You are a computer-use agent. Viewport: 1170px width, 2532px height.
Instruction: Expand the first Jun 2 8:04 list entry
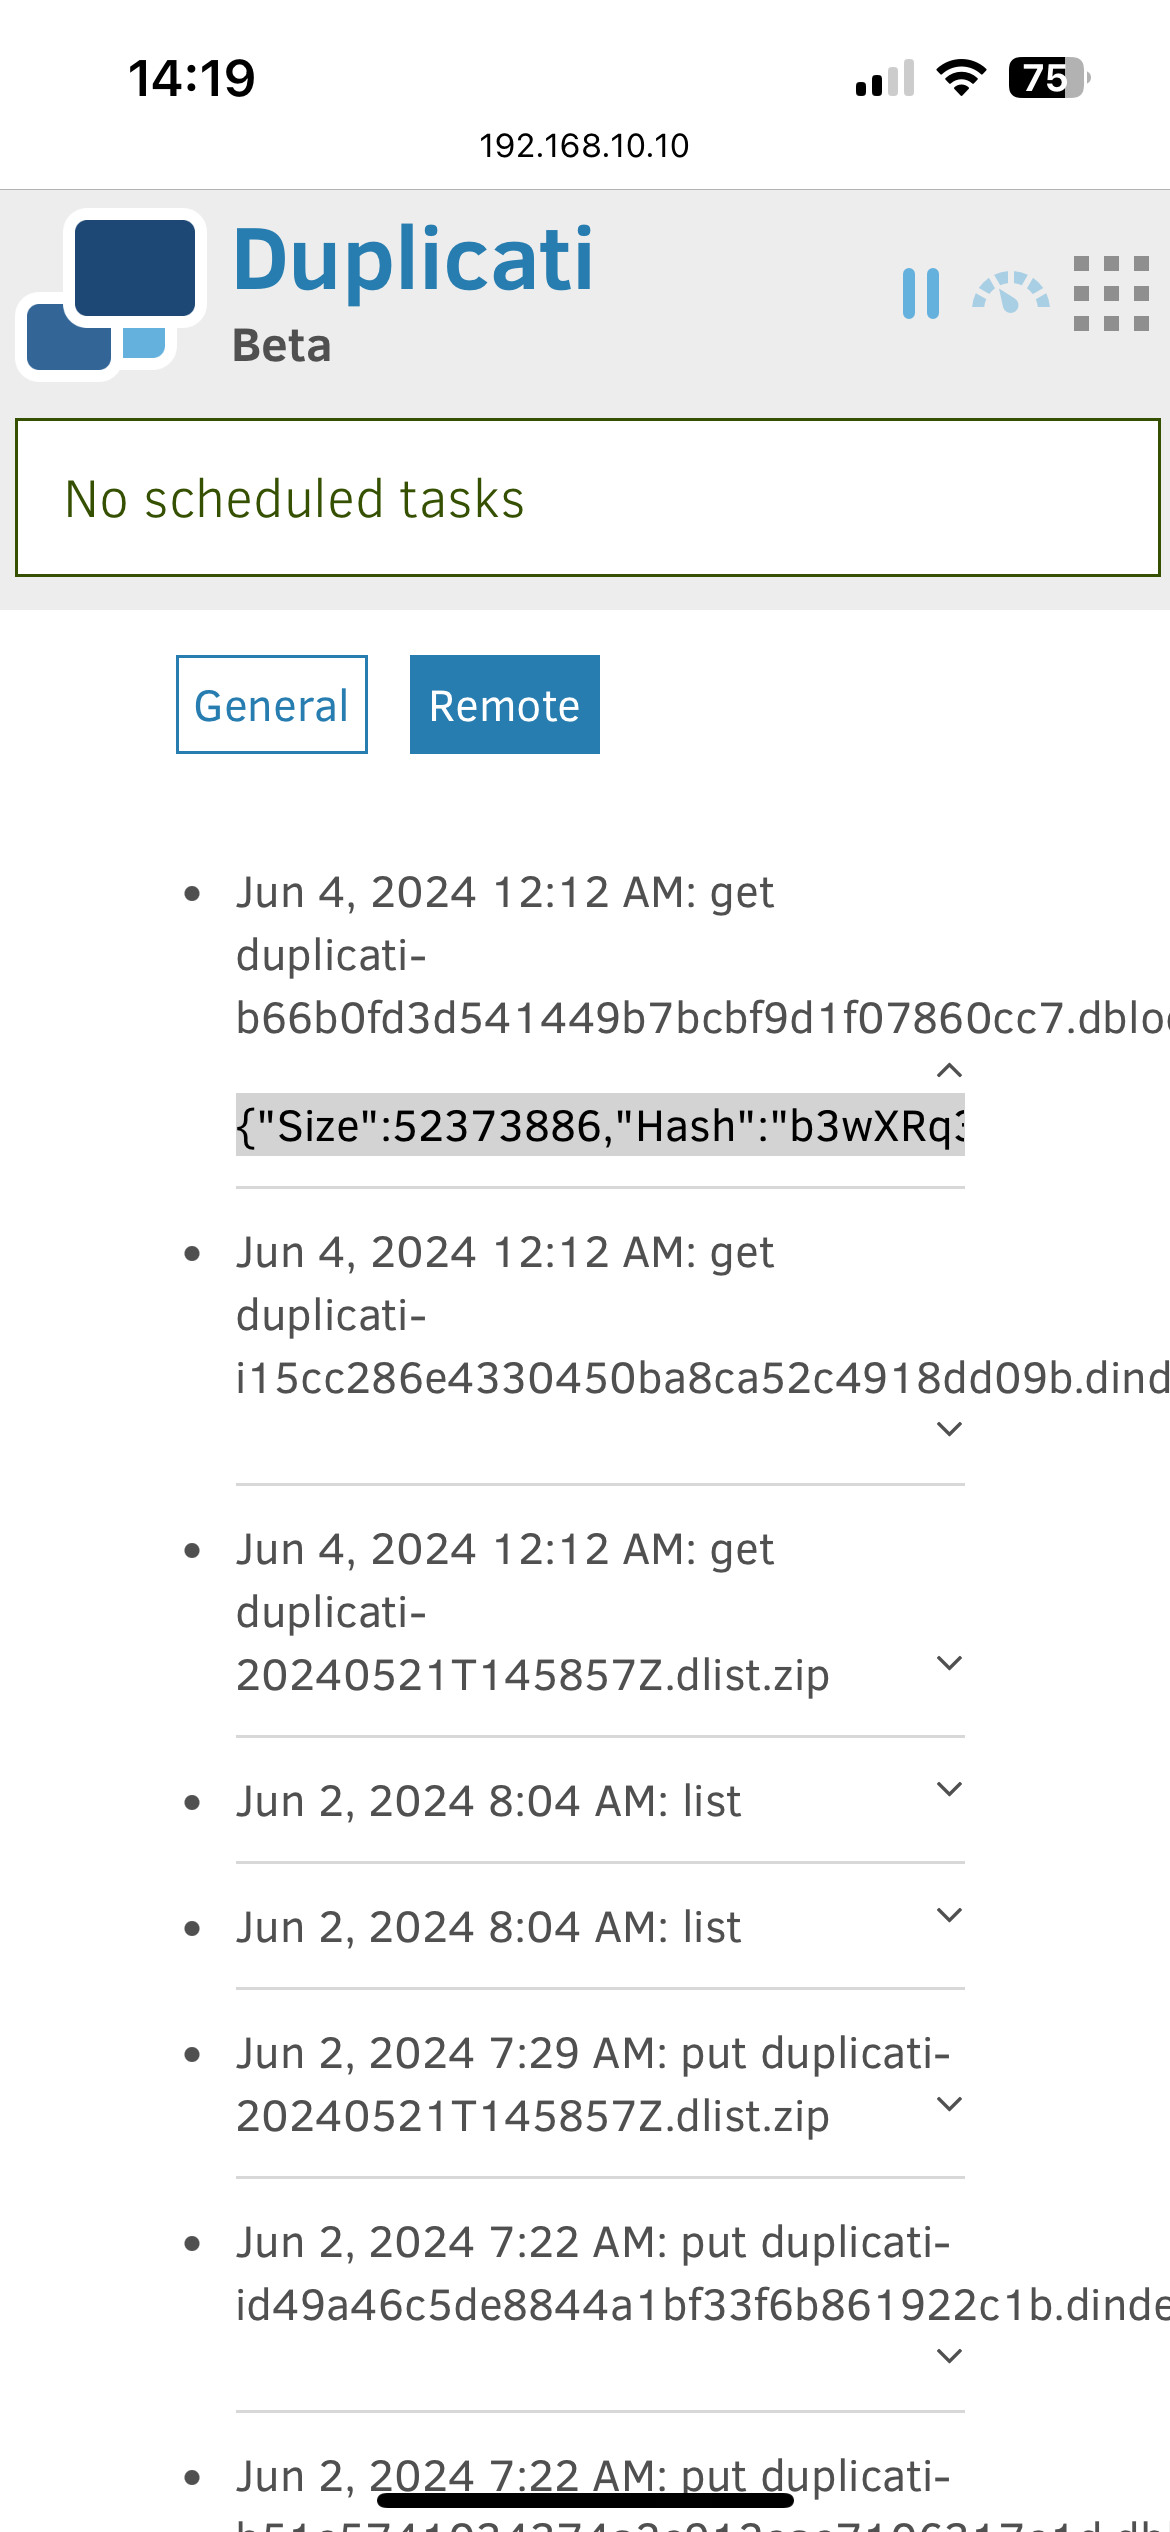pos(949,1789)
